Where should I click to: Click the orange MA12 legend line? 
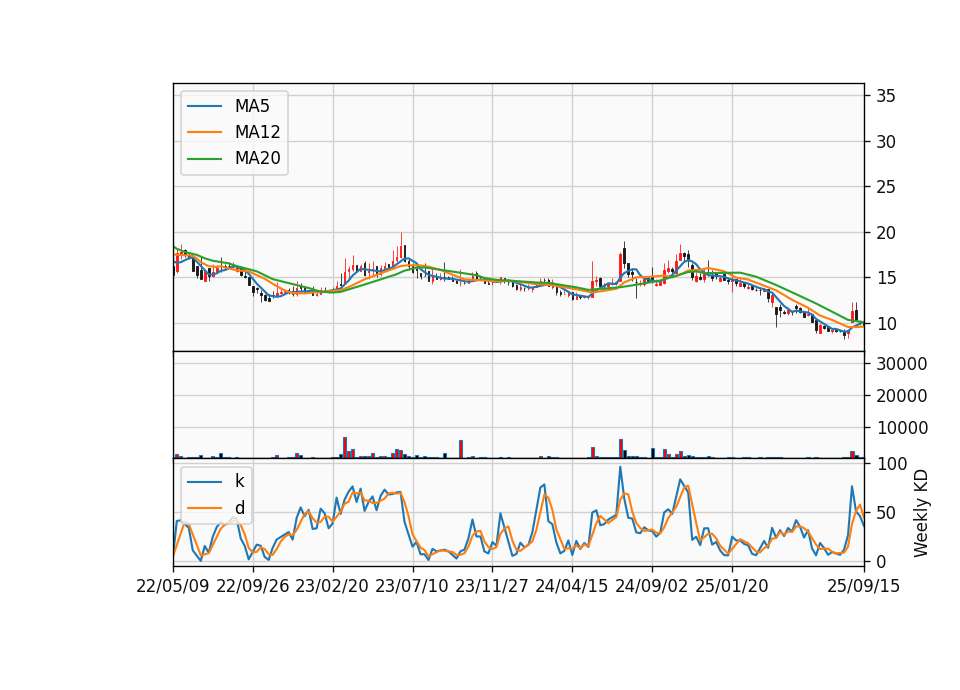(x=204, y=132)
